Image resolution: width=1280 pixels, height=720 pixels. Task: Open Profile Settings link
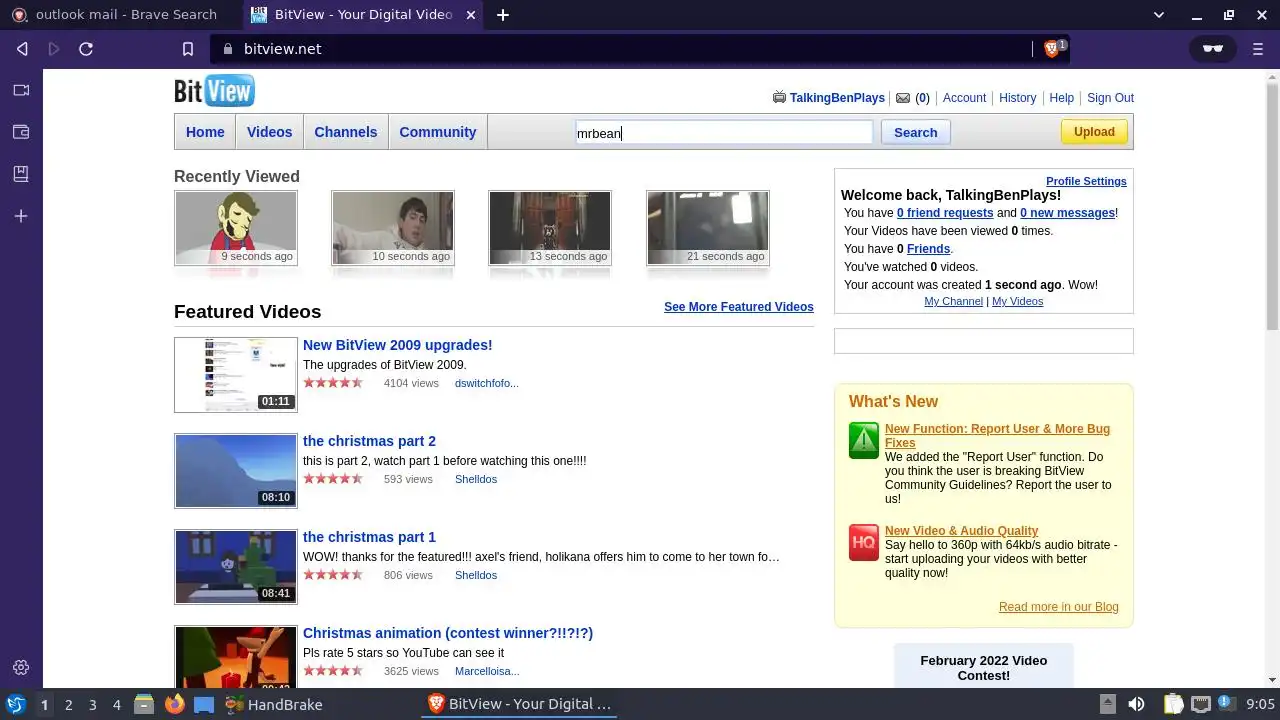[x=1086, y=181]
